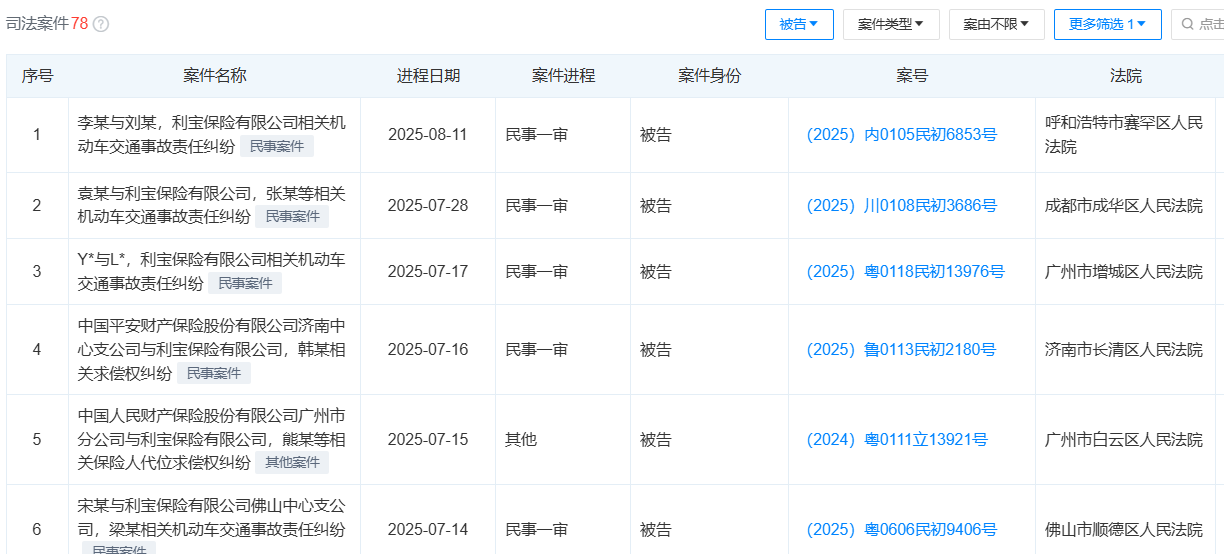Screen dimensions: 1224x554
Task: Click the 进程日期 column header
Action: coord(428,76)
